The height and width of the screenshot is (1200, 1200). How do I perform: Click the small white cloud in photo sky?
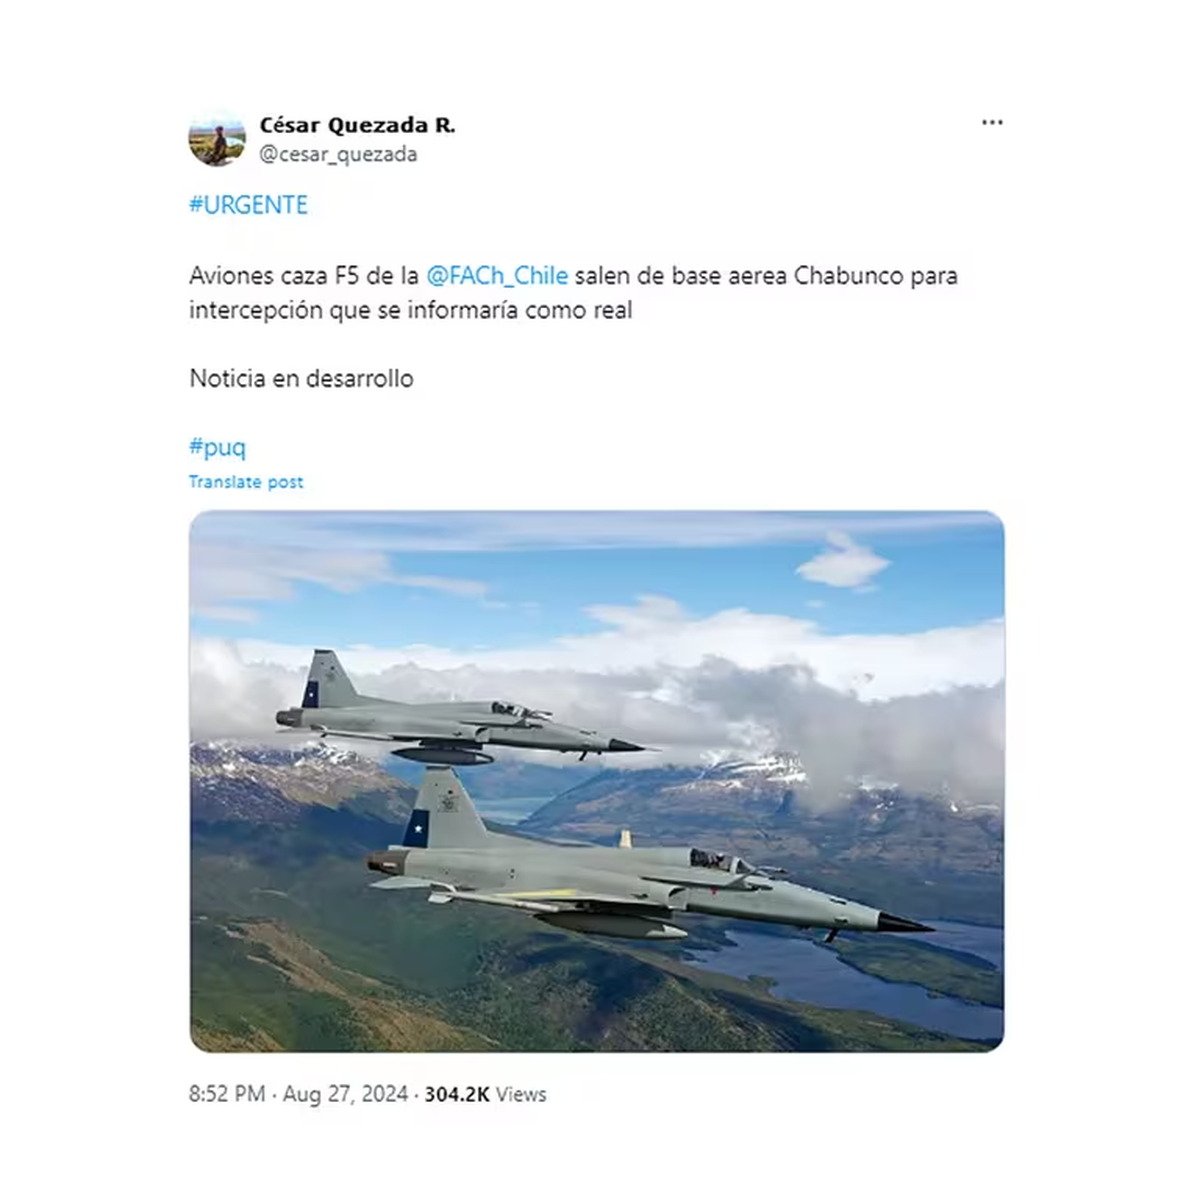pos(842,562)
